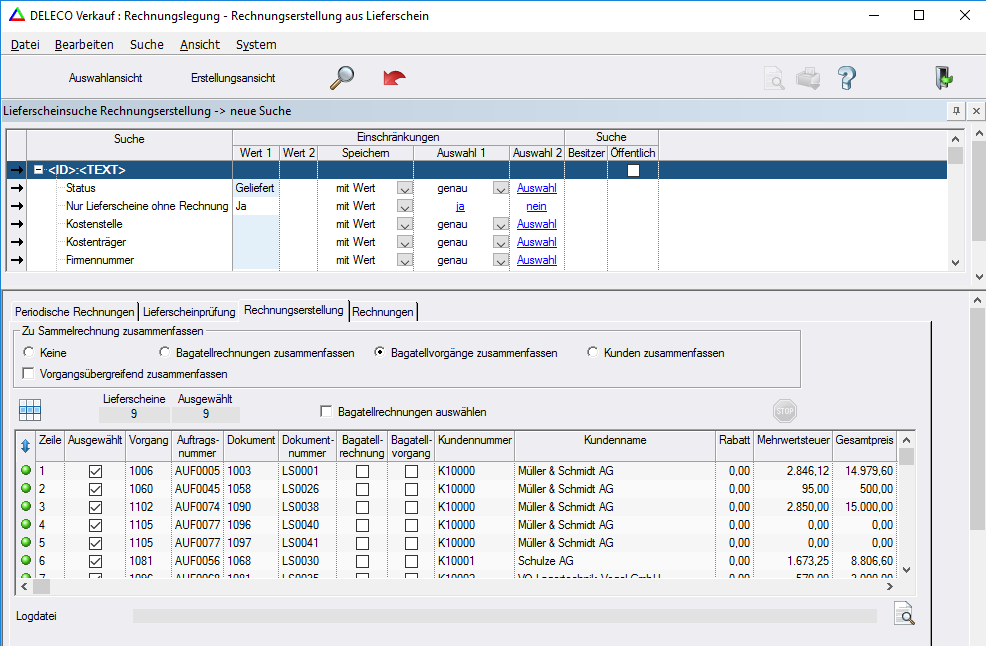986x646 pixels.
Task: Open the log file viewer icon
Action: 904,615
